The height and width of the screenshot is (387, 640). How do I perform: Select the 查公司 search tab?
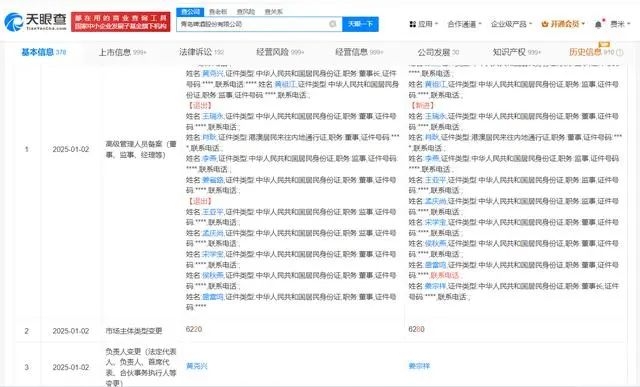click(190, 12)
